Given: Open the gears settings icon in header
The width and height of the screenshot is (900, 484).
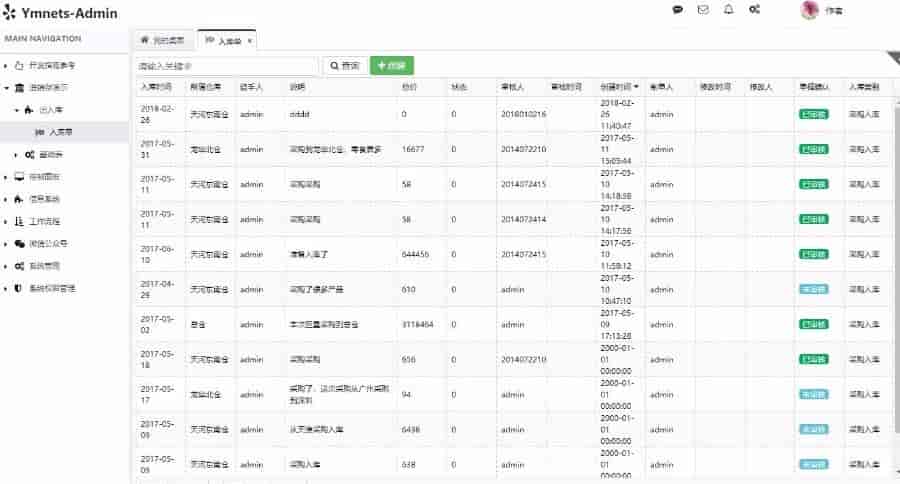Looking at the screenshot, I should point(754,9).
